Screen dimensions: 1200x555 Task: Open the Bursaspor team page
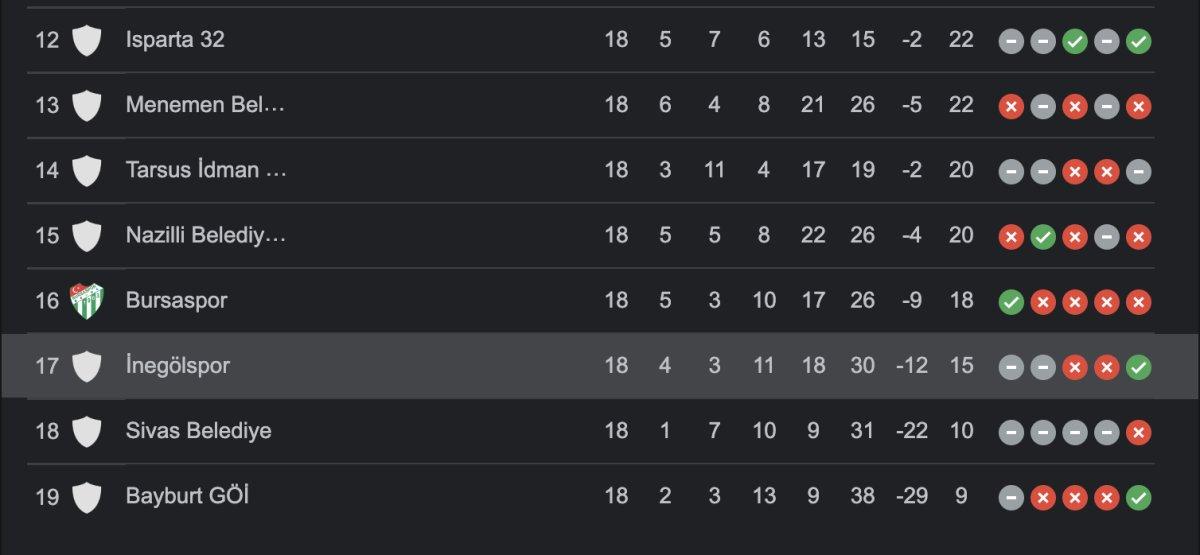tap(176, 300)
